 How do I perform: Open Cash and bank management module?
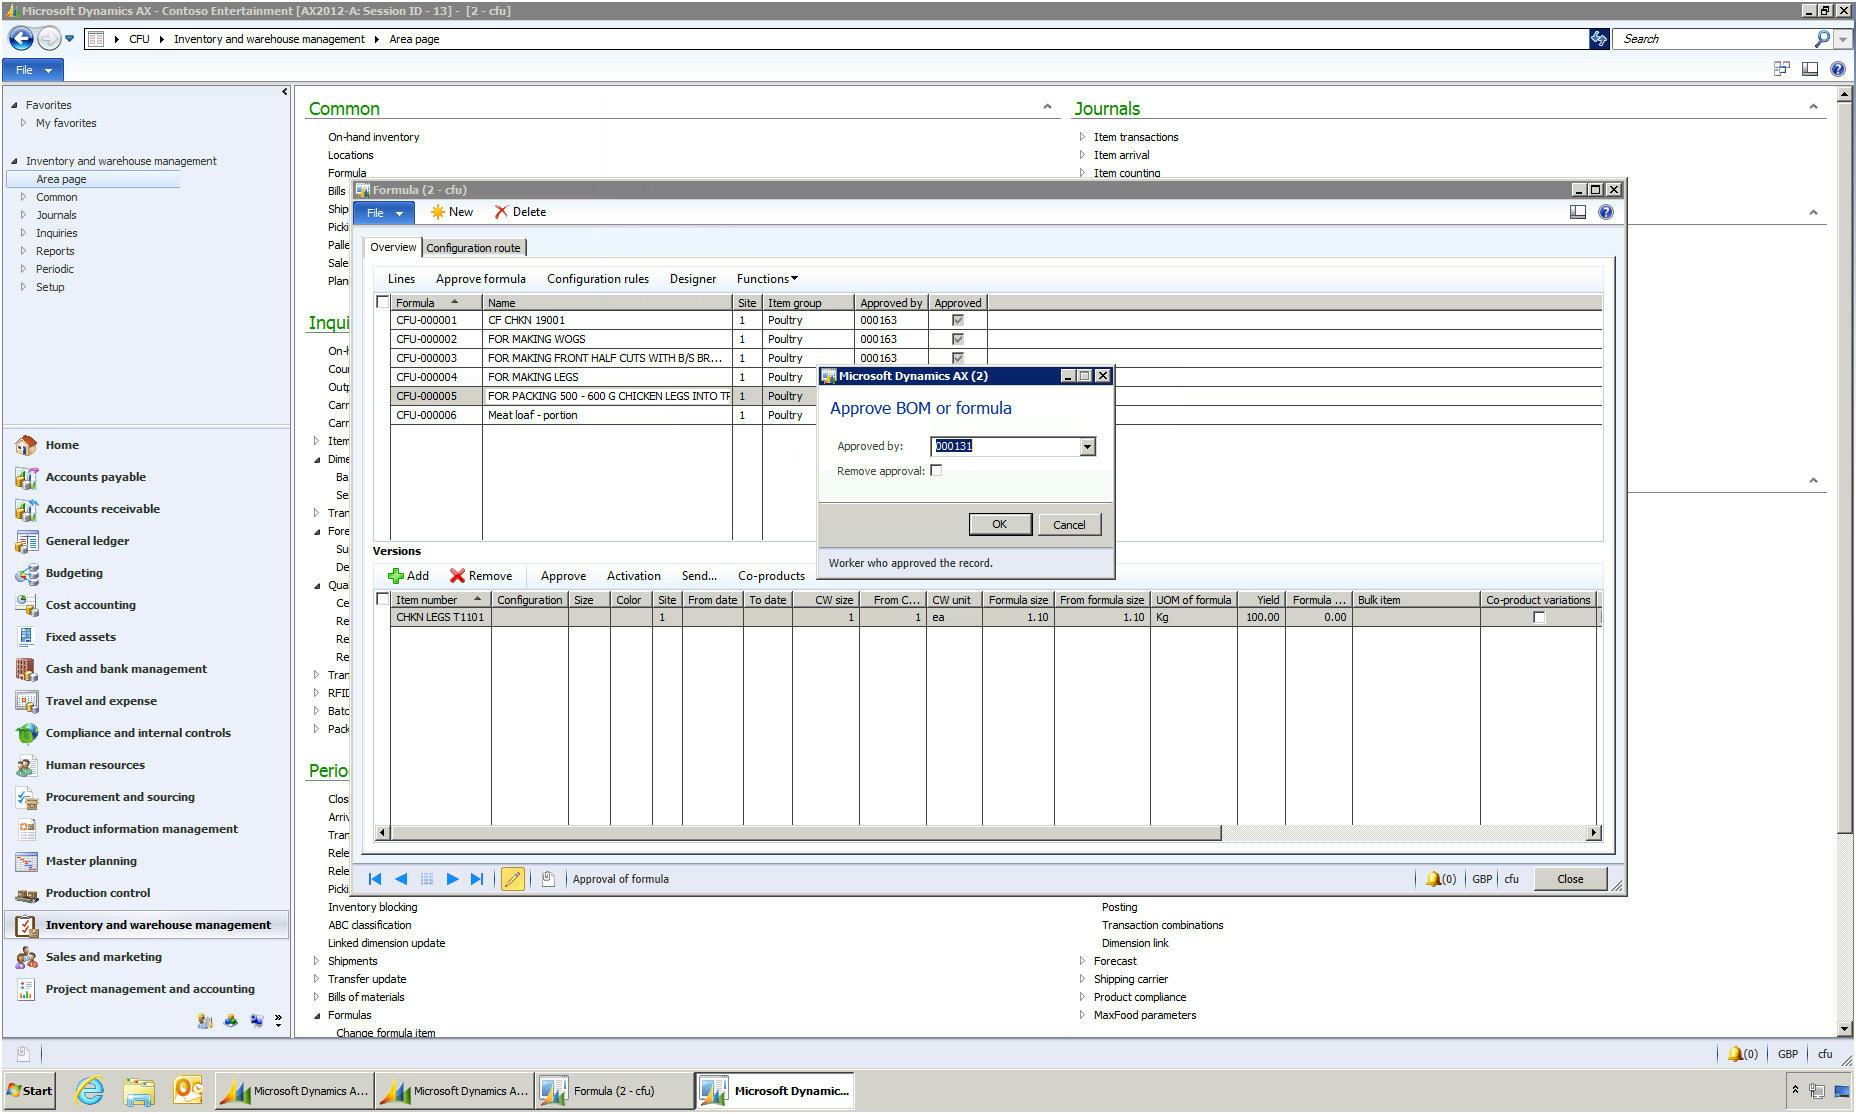click(x=126, y=669)
